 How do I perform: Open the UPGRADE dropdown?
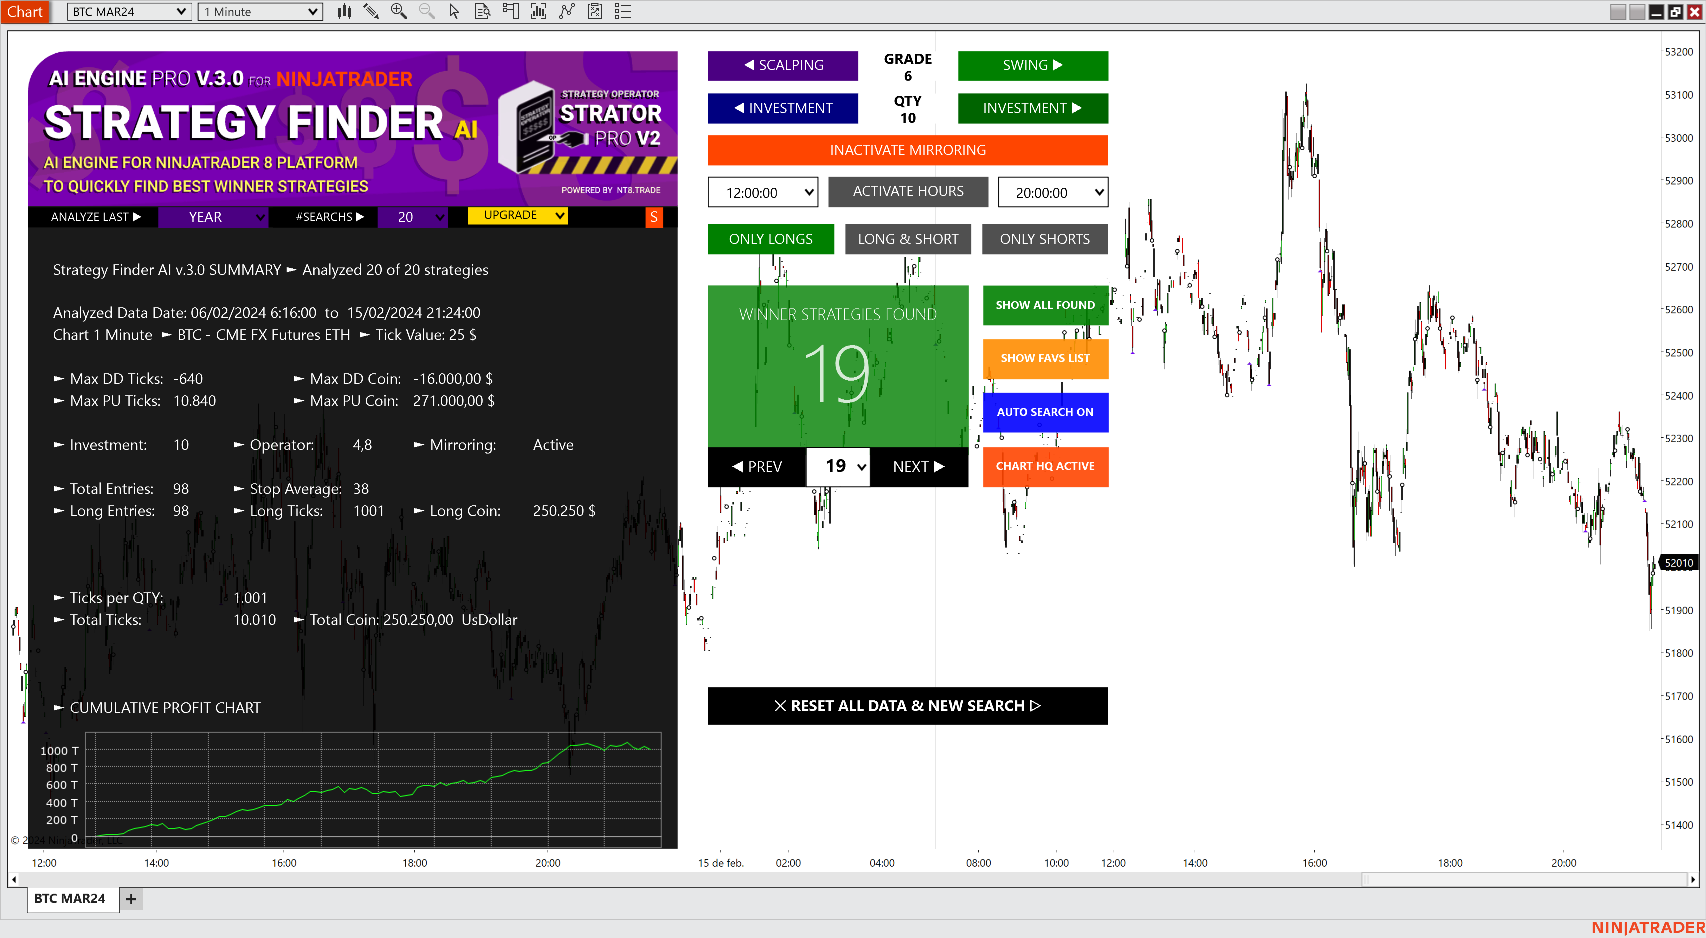coord(518,215)
